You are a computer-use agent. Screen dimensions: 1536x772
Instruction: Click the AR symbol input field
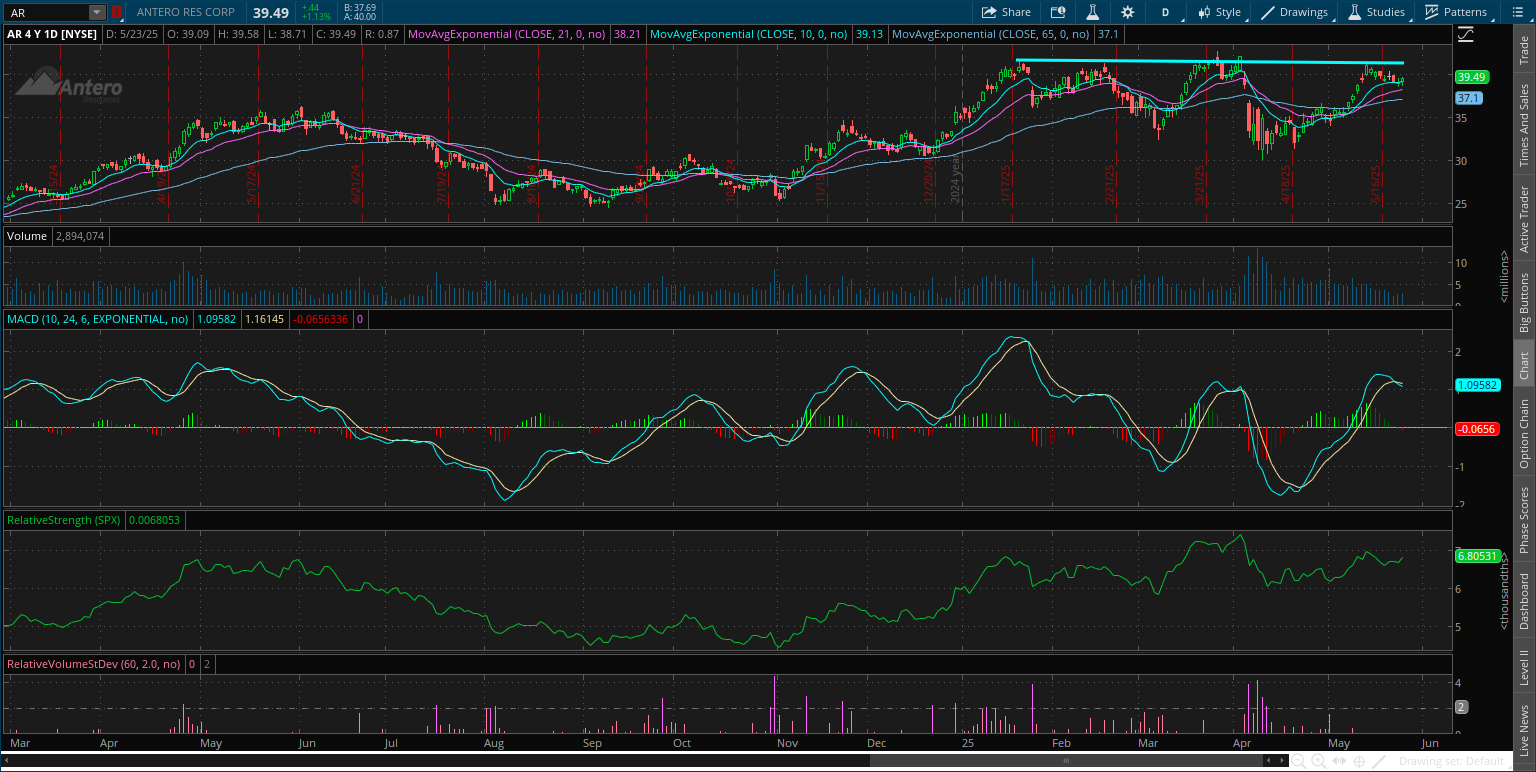(47, 12)
